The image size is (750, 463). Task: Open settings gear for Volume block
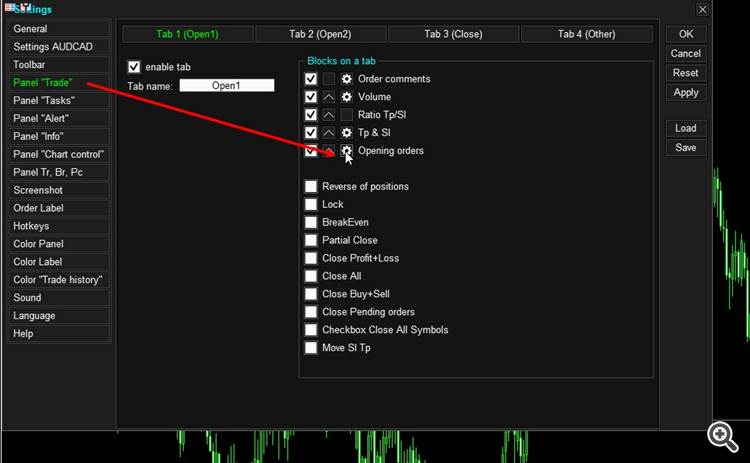click(346, 97)
